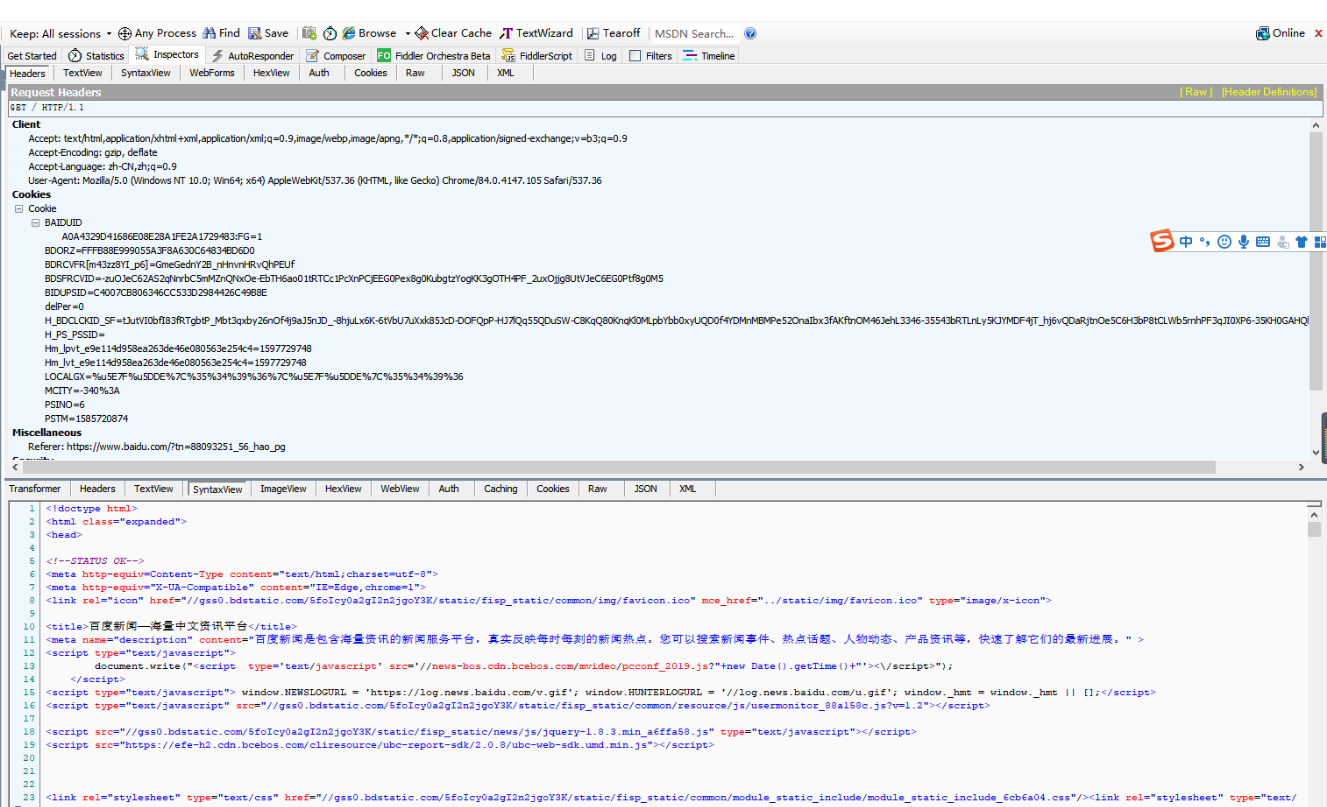This screenshot has height=807, width=1327.
Task: Open the Sogou emoji smiley panel
Action: coord(1224,241)
